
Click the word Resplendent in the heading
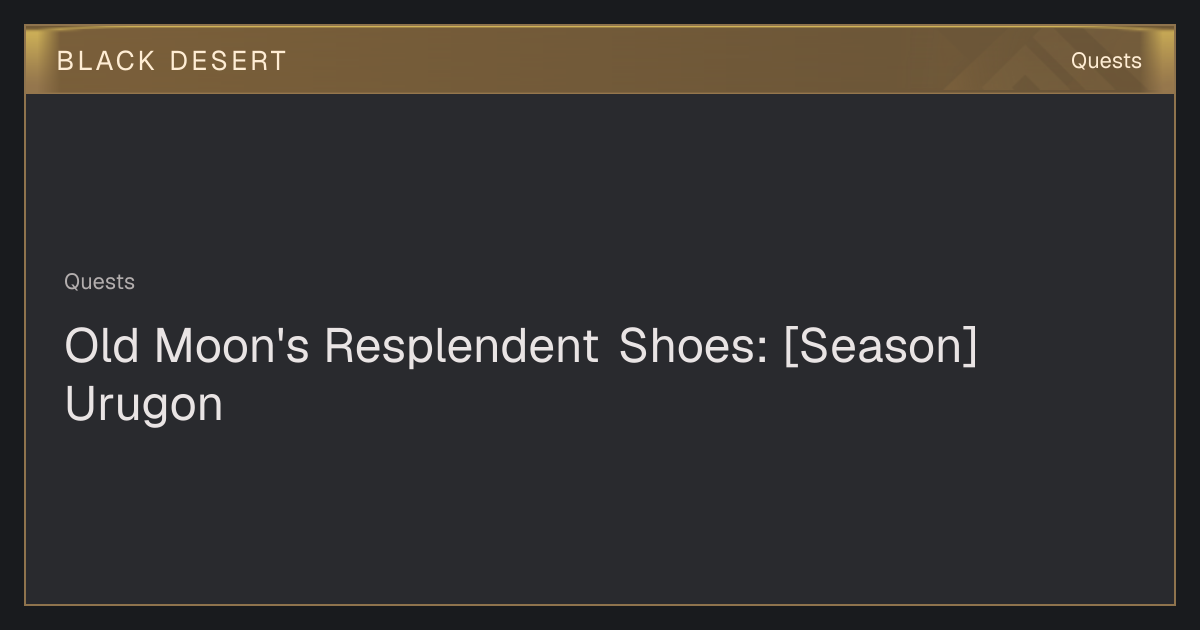click(461, 346)
